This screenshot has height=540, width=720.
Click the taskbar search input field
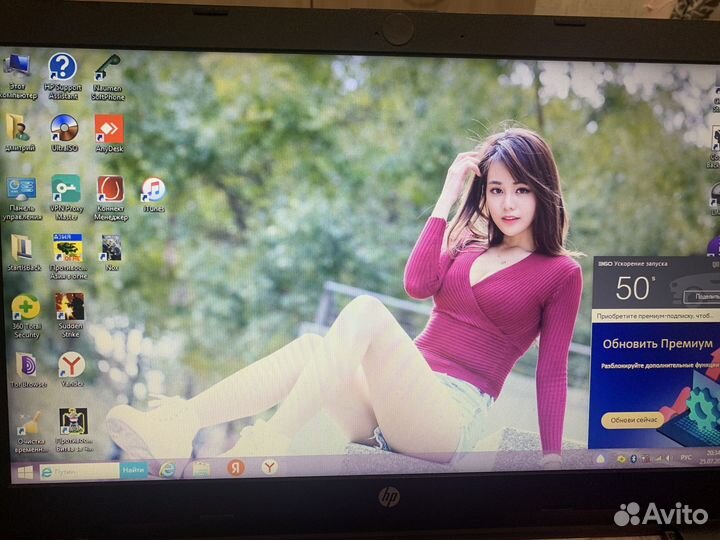click(x=79, y=471)
